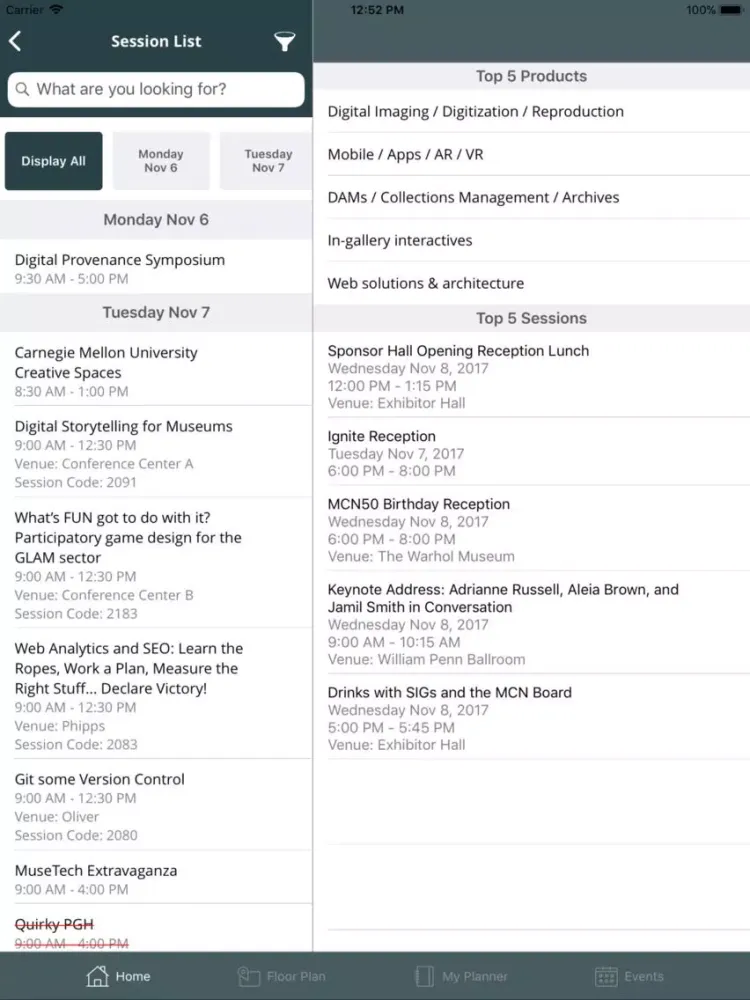Image resolution: width=750 pixels, height=1000 pixels.
Task: Open Drinks with SIGs and the MCN Board
Action: 532,717
